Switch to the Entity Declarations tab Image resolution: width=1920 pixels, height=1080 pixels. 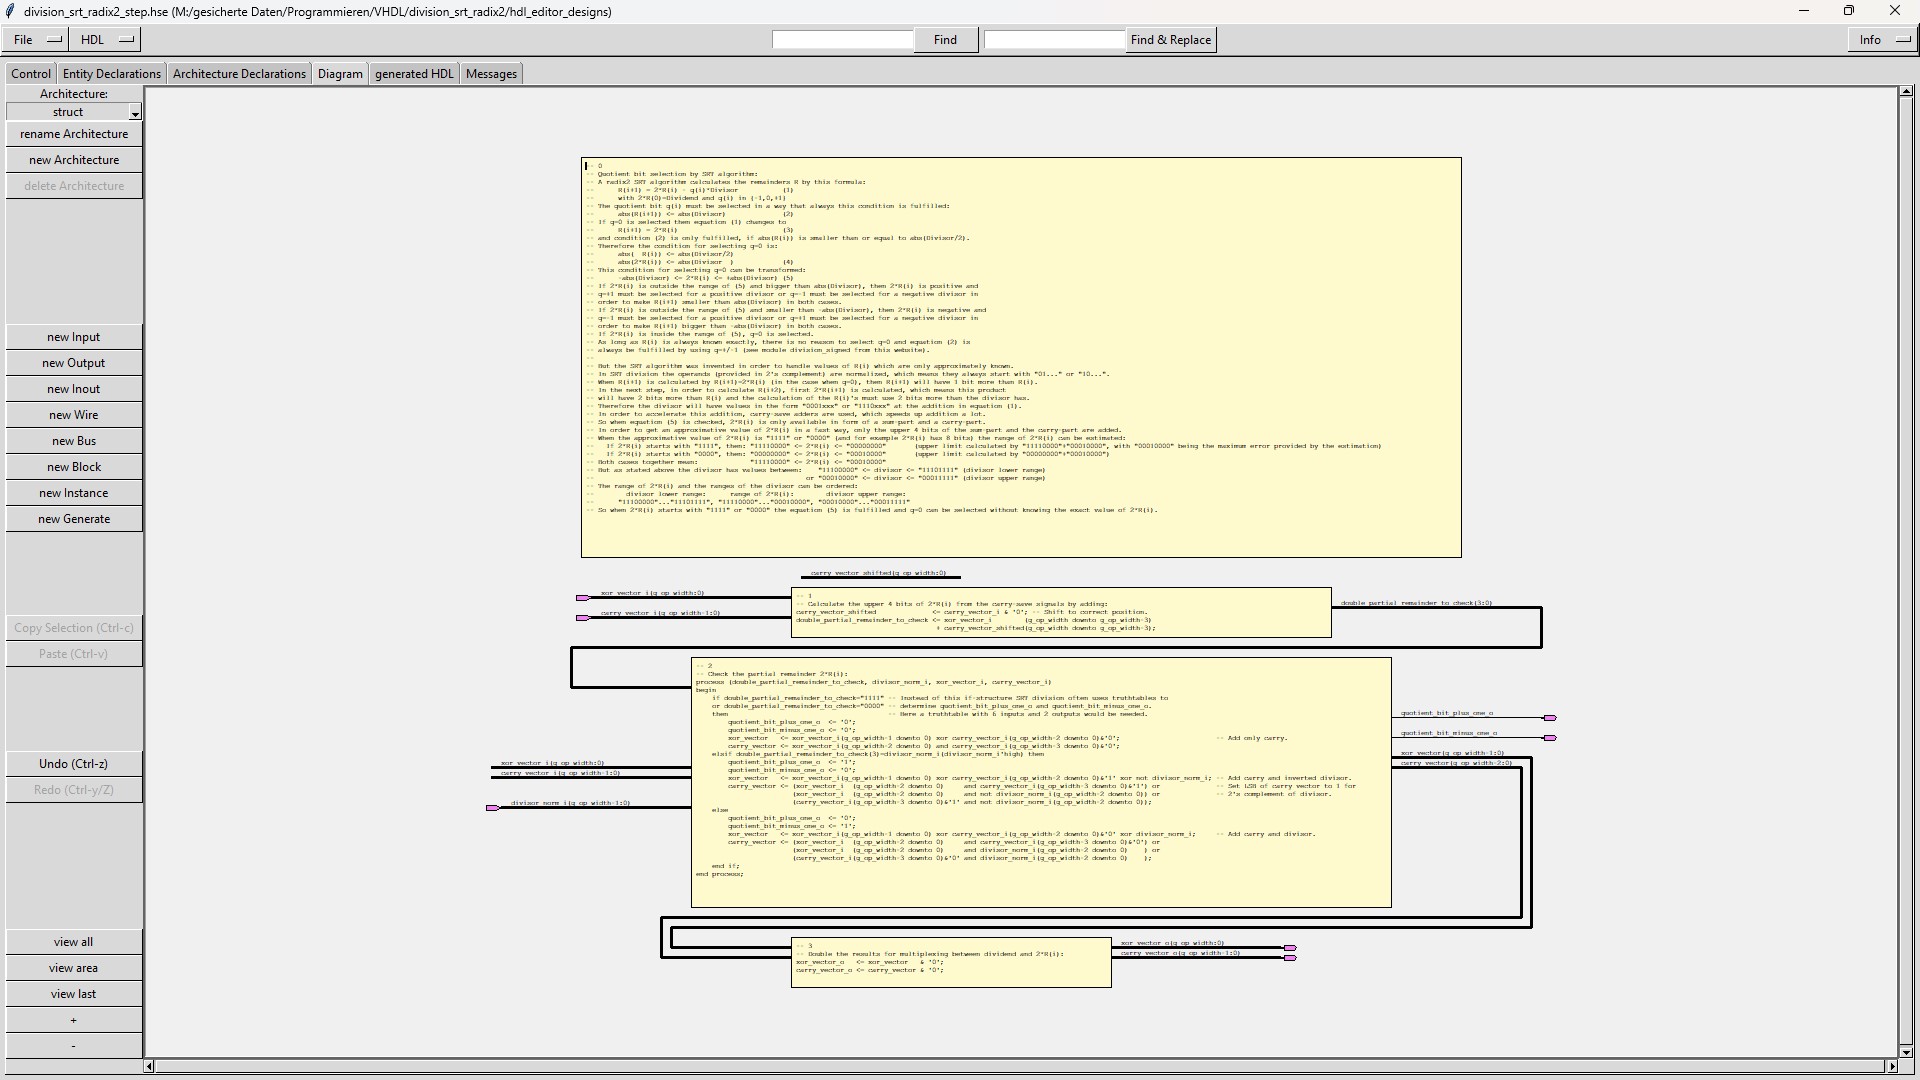pyautogui.click(x=111, y=74)
